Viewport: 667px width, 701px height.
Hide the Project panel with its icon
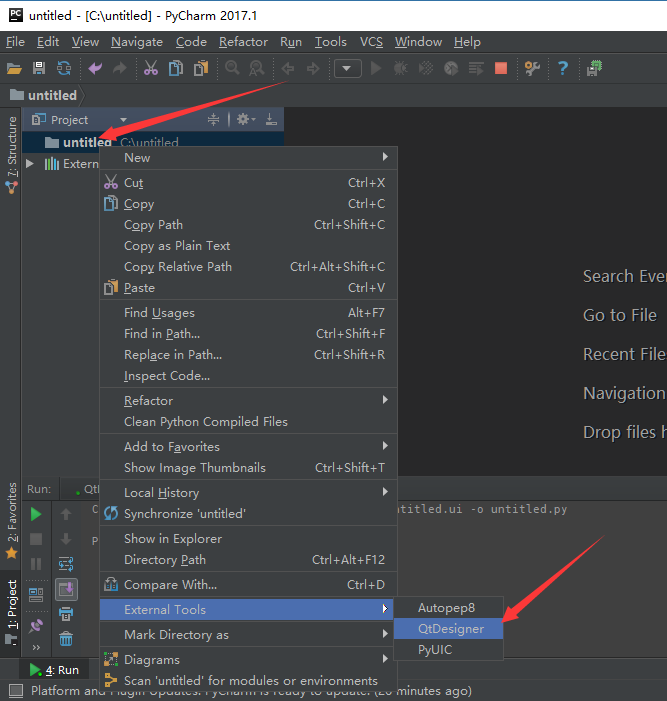pyautogui.click(x=271, y=119)
